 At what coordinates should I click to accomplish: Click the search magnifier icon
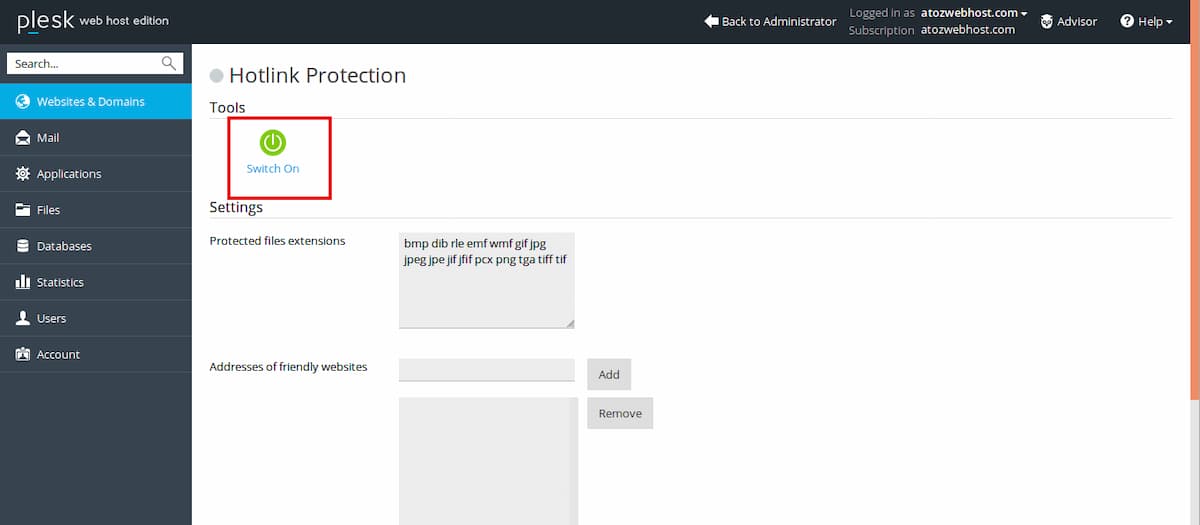pos(169,64)
